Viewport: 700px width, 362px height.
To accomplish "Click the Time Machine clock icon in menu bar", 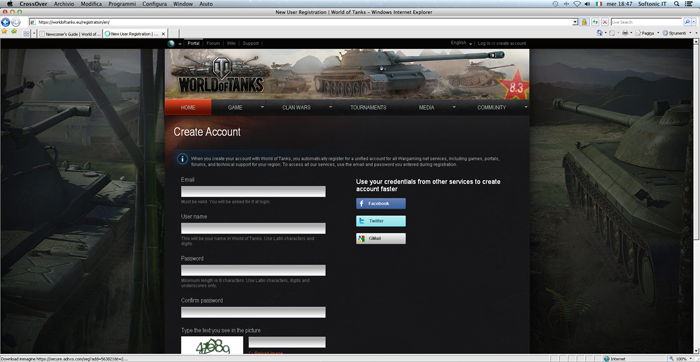I will pyautogui.click(x=555, y=4).
